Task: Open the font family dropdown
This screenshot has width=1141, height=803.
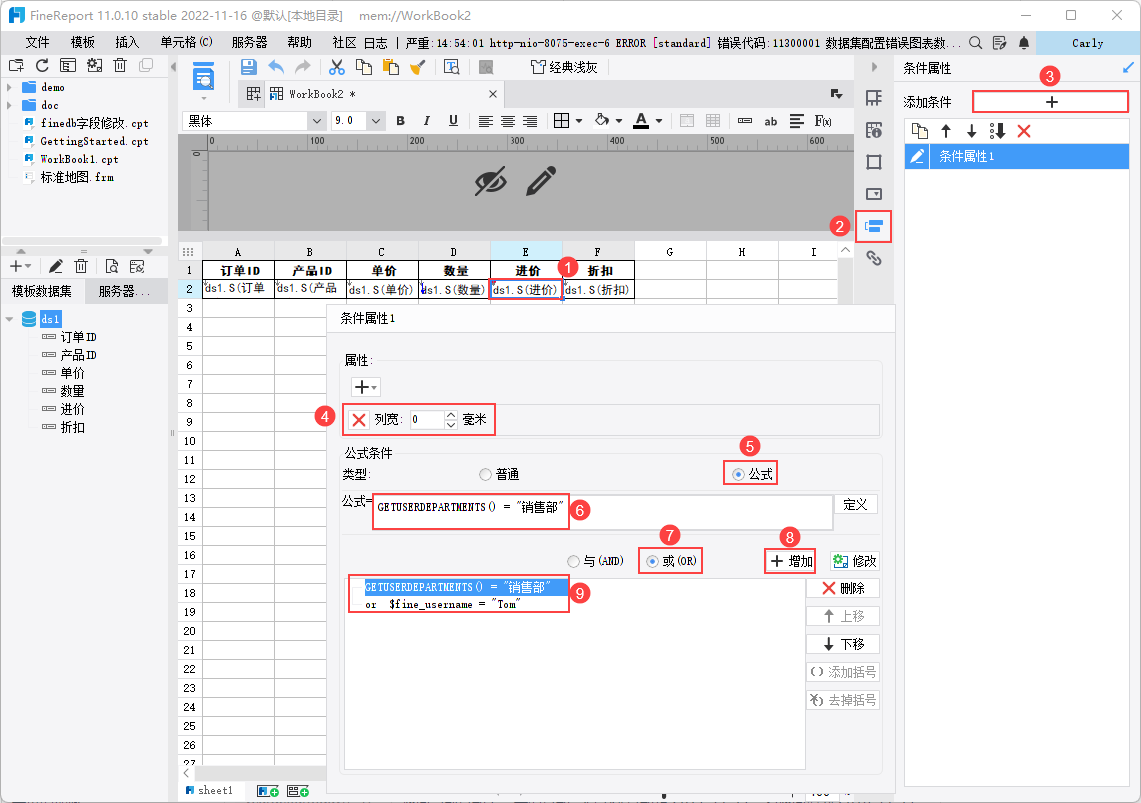Action: point(317,121)
